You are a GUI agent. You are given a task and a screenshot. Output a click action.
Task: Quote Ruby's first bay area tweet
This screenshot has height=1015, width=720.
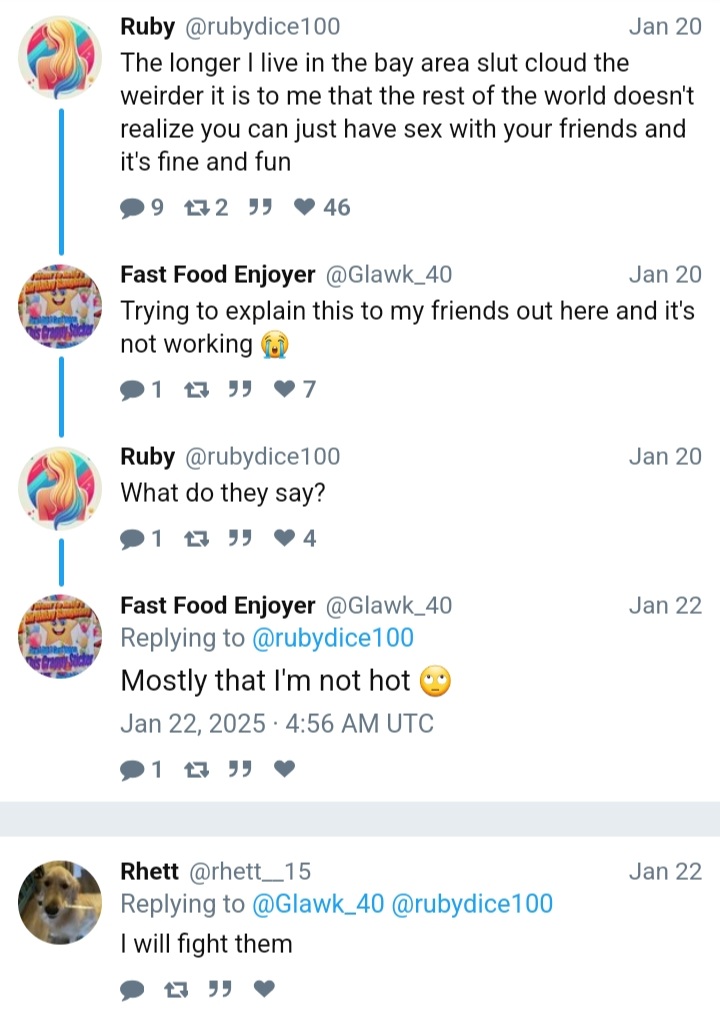pyautogui.click(x=260, y=208)
